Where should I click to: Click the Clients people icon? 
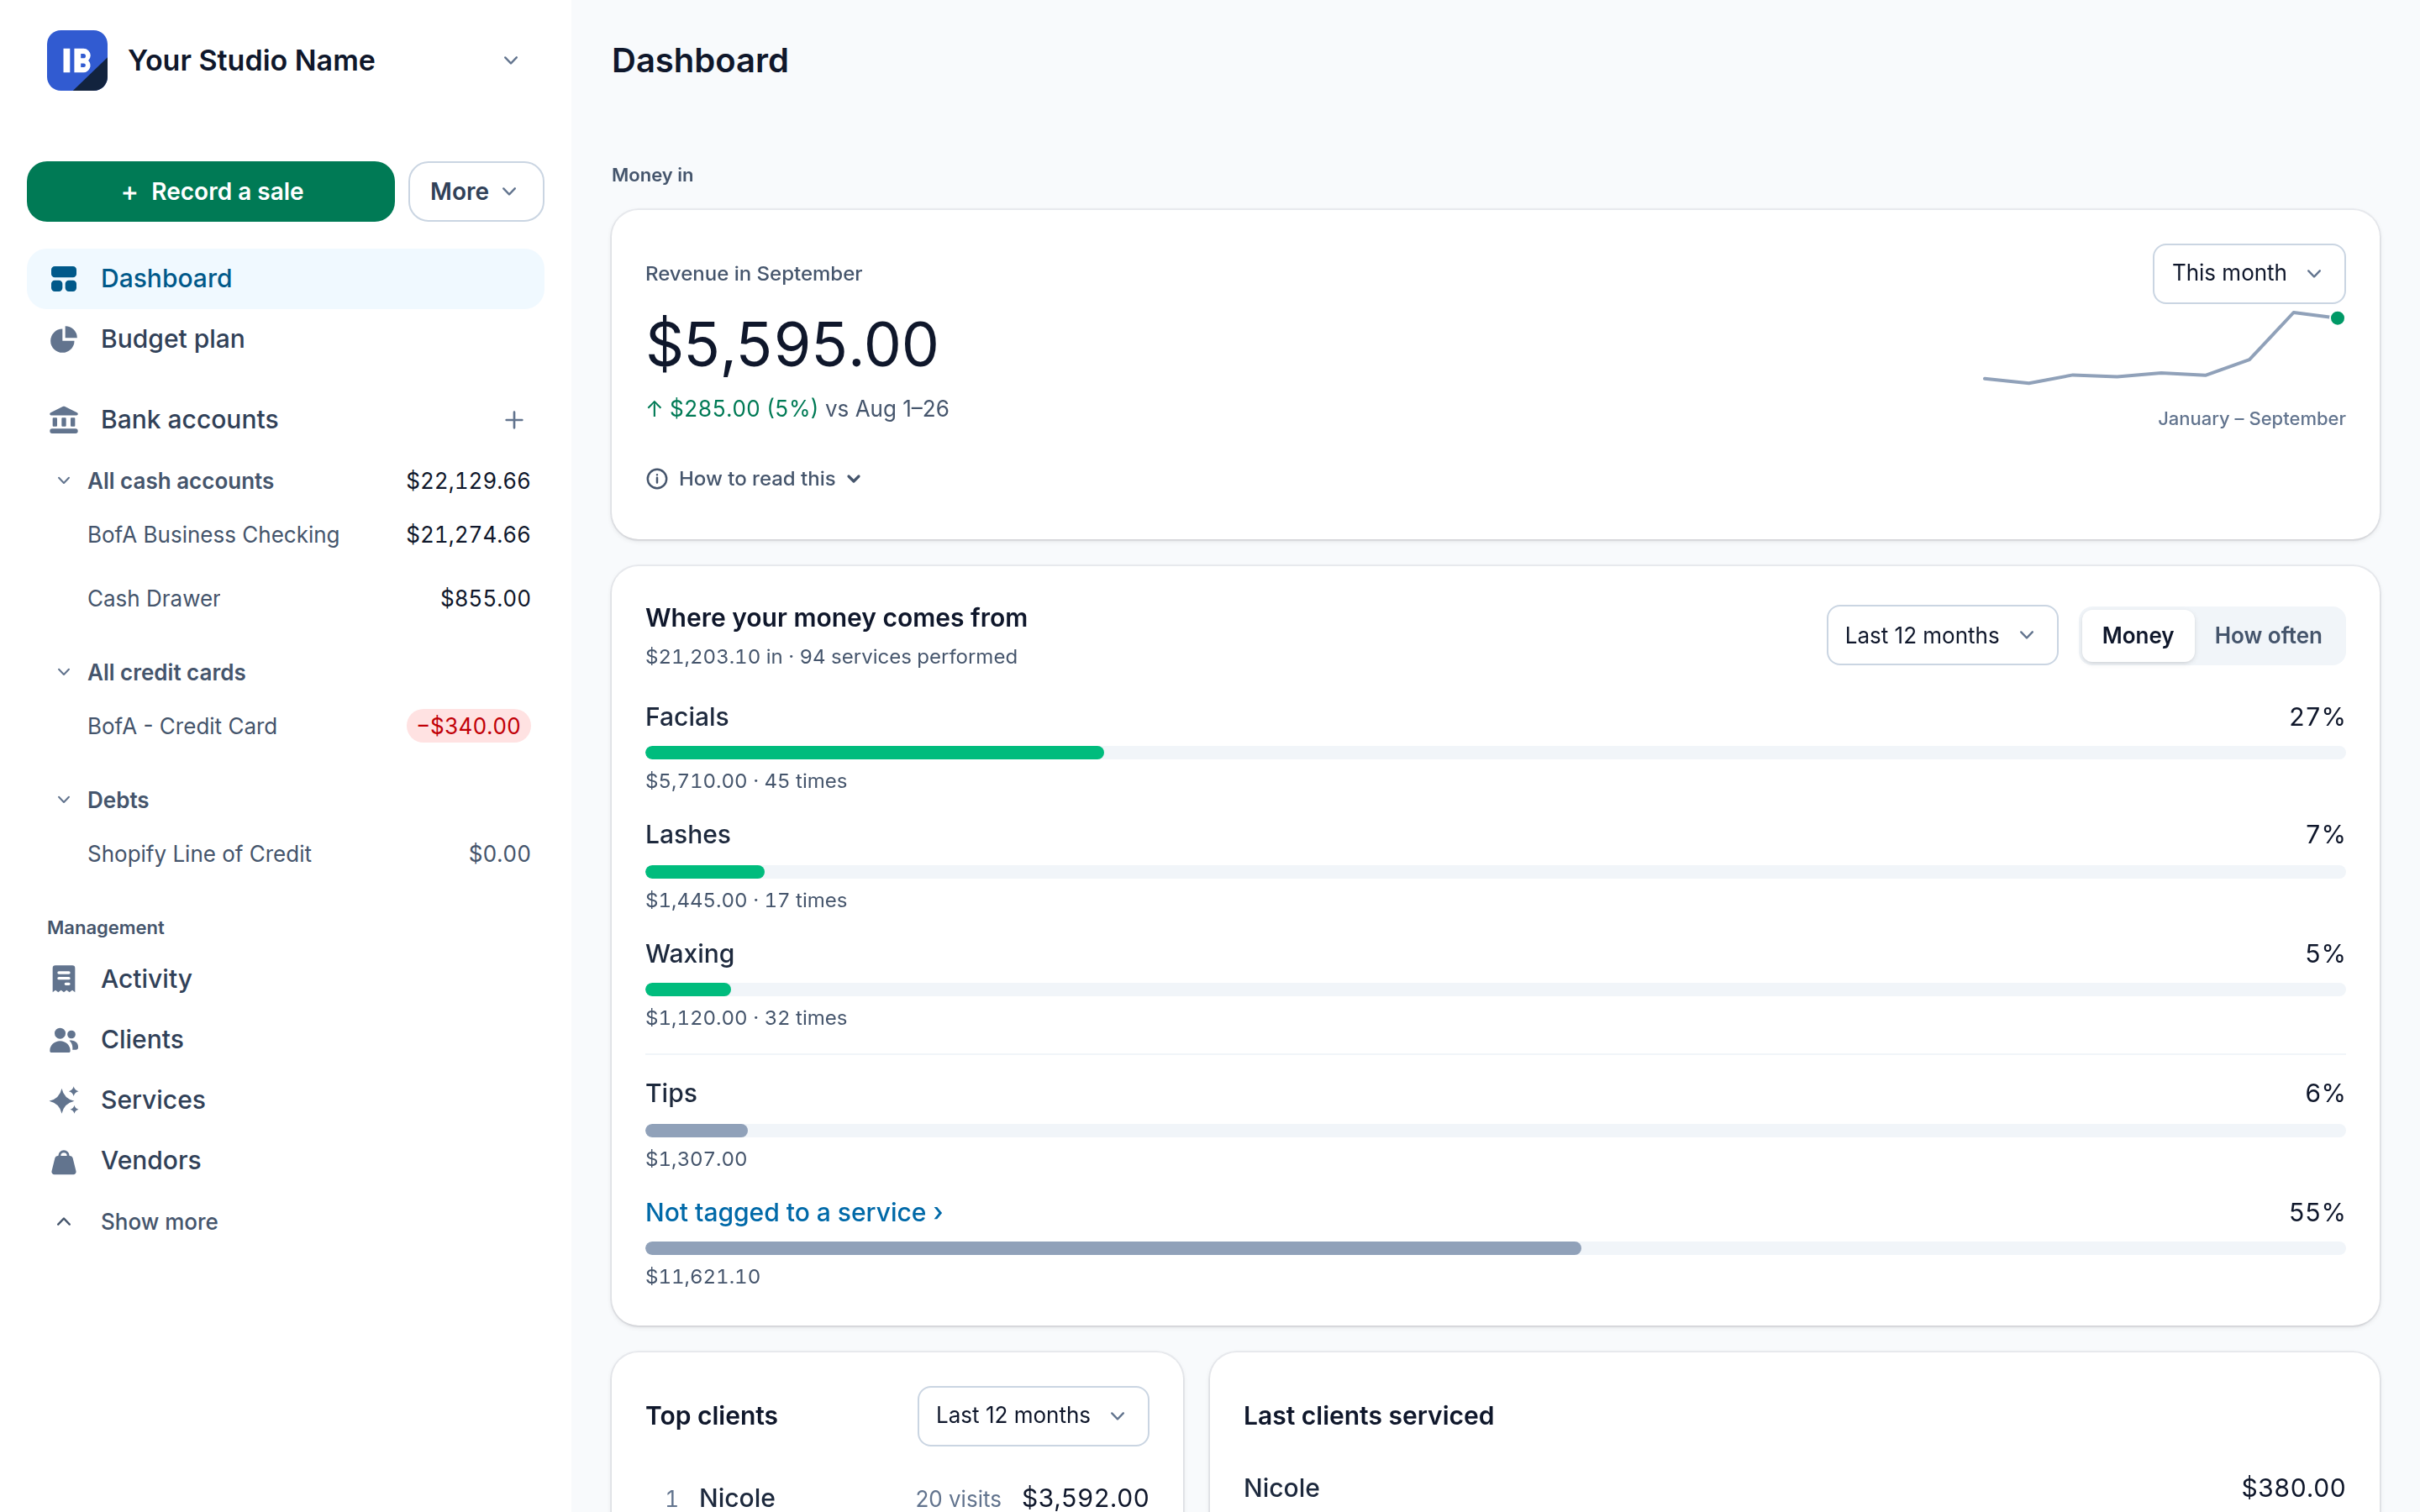(x=64, y=1040)
